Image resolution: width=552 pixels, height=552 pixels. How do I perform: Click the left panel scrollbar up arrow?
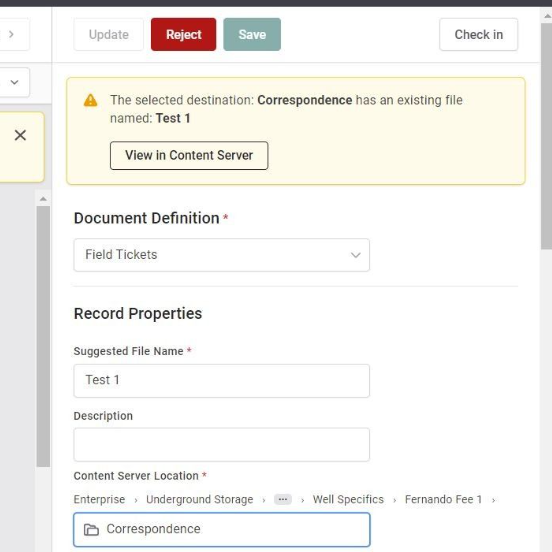[x=43, y=199]
